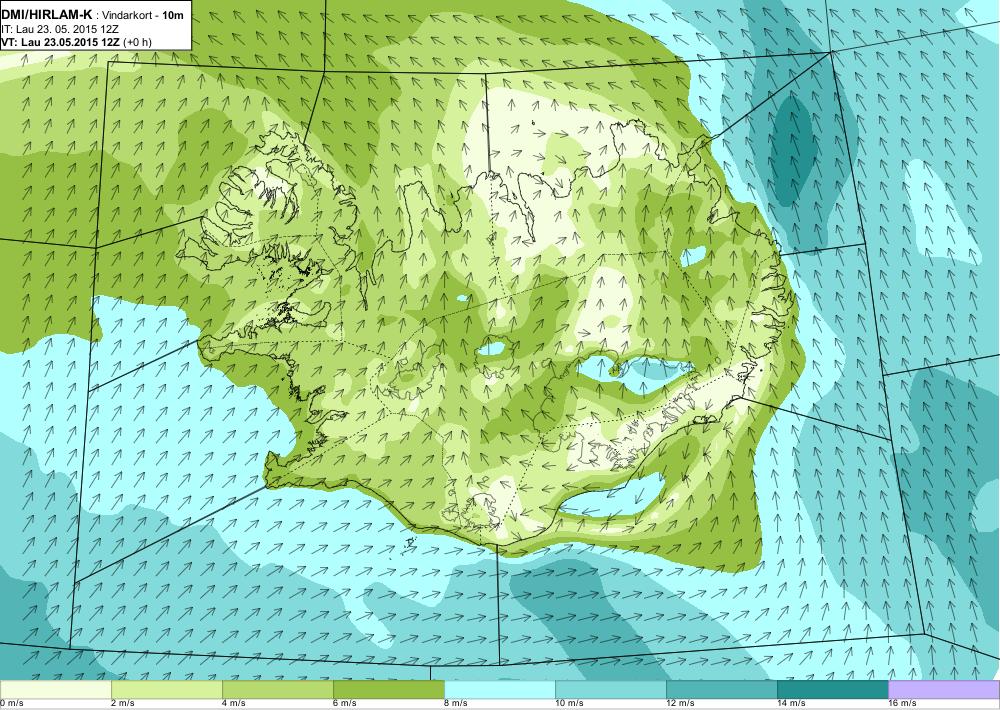The height and width of the screenshot is (710, 1000).
Task: Click the 12–14 m/s teal legend swatch
Action: click(721, 690)
